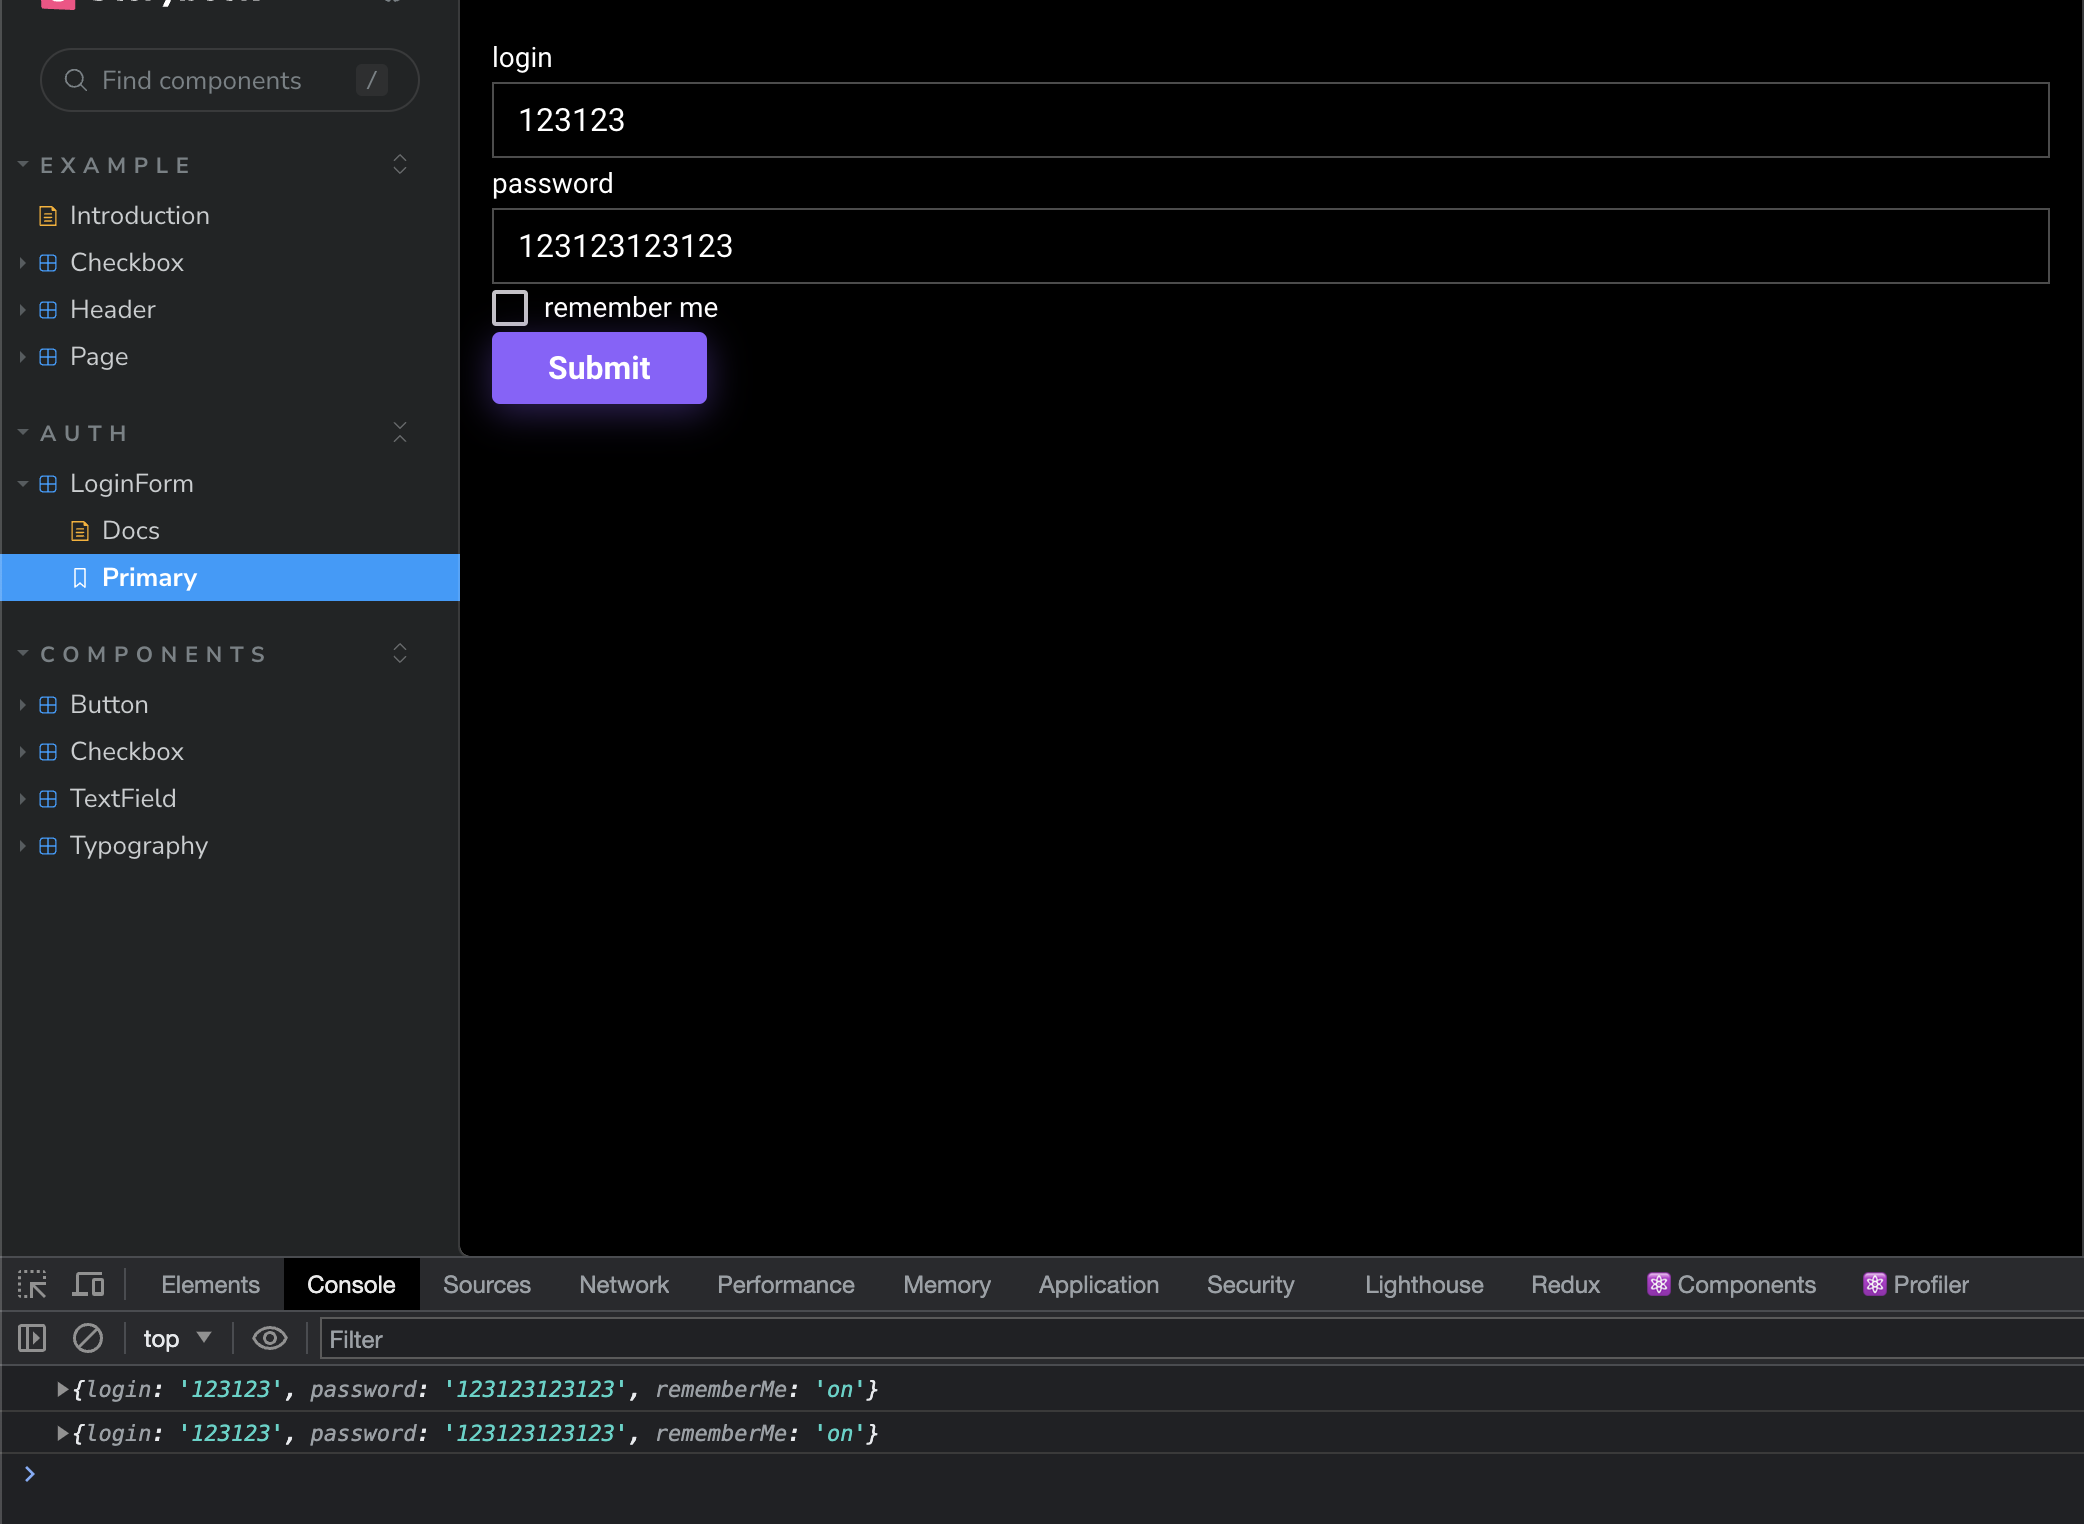Collapse the AUTH section expand toggle
Screen dimensions: 2084x1524
[x=400, y=433]
